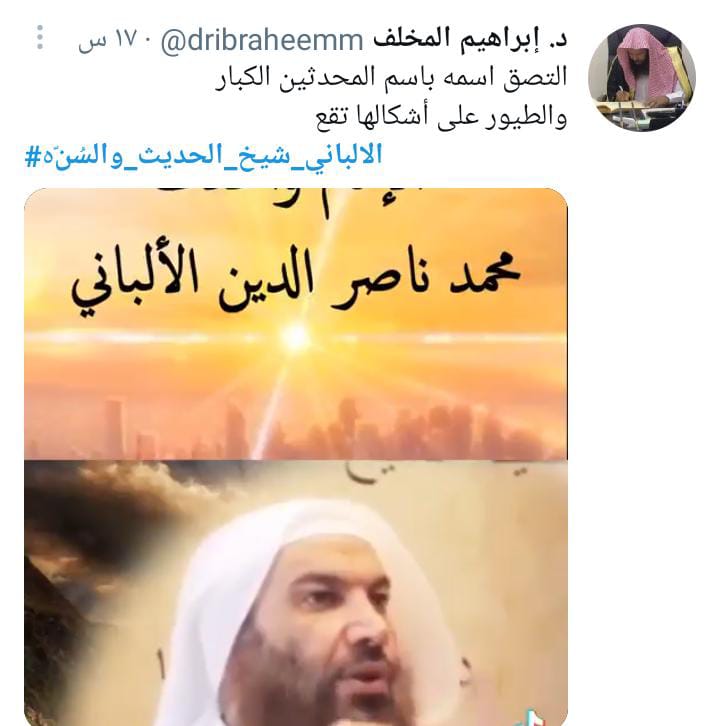720x726 pixels.
Task: Tap the city skyline silhouette in the media
Action: [296, 428]
